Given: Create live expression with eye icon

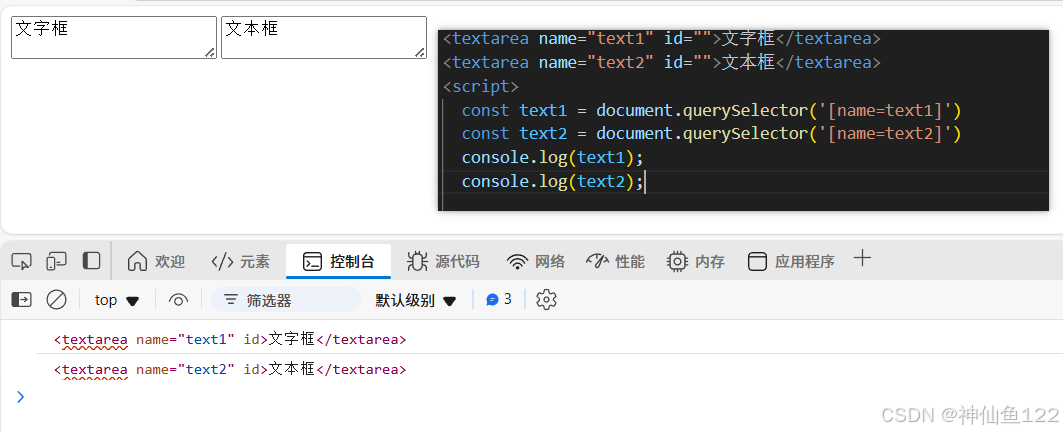Looking at the screenshot, I should tap(178, 300).
